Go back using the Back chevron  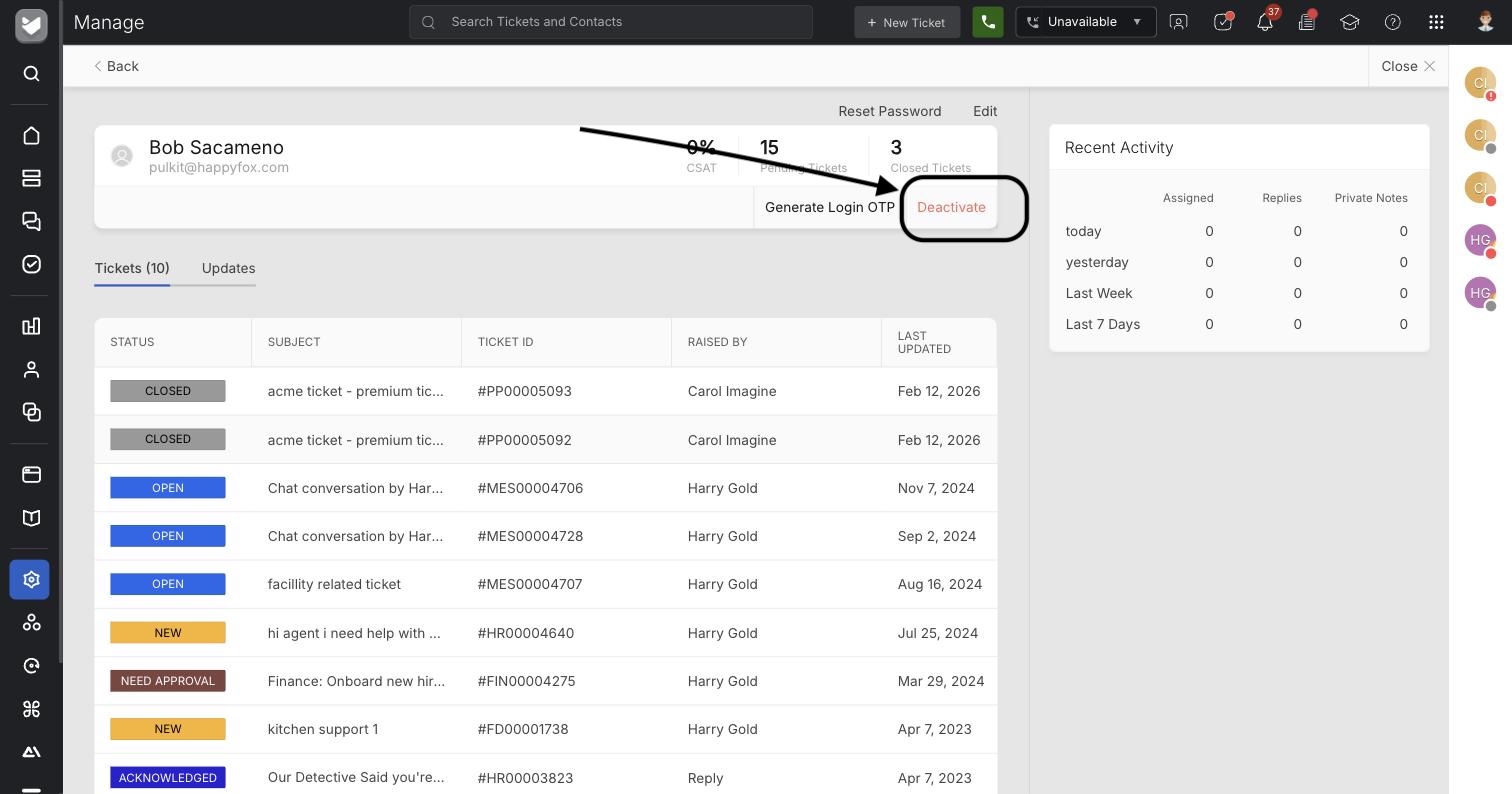[116, 66]
